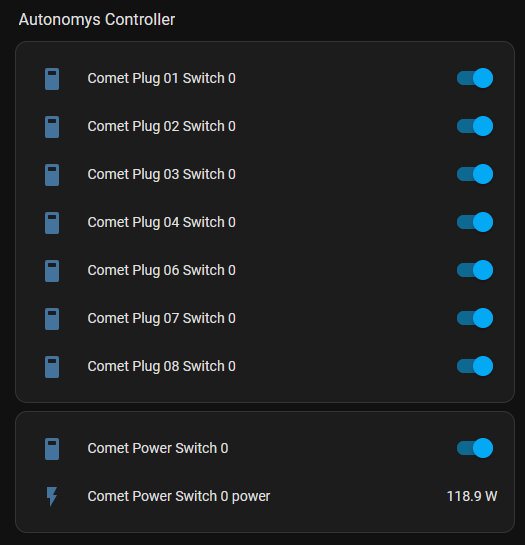Click the Comet Plug 04 switch icon
The height and width of the screenshot is (545, 525).
point(52,223)
